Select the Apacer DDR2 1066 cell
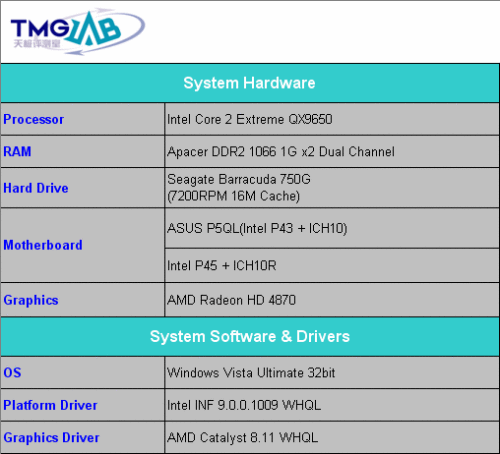This screenshot has height=454, width=500. point(332,151)
